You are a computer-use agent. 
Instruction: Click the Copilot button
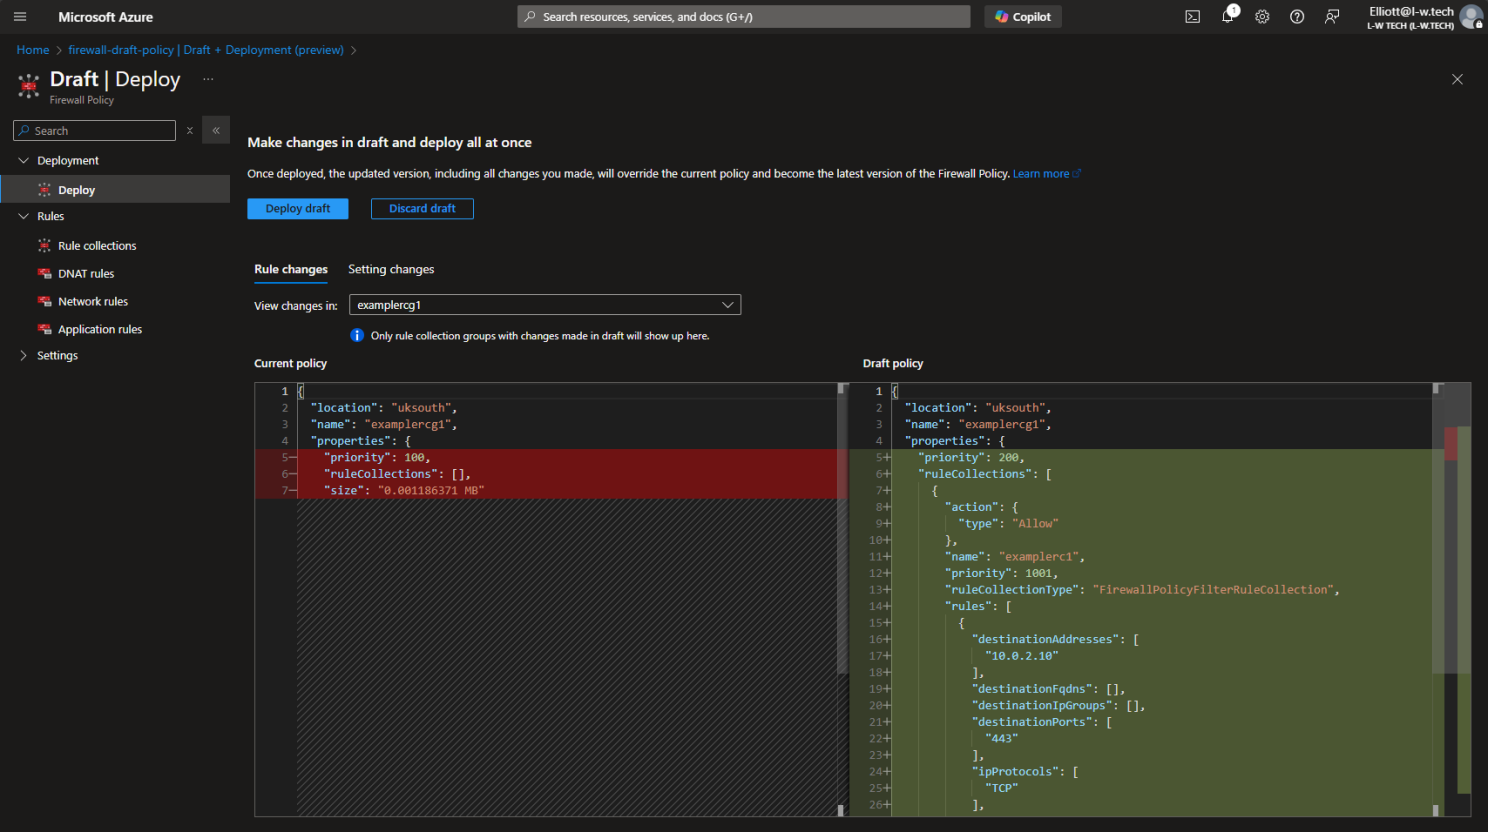(1023, 17)
